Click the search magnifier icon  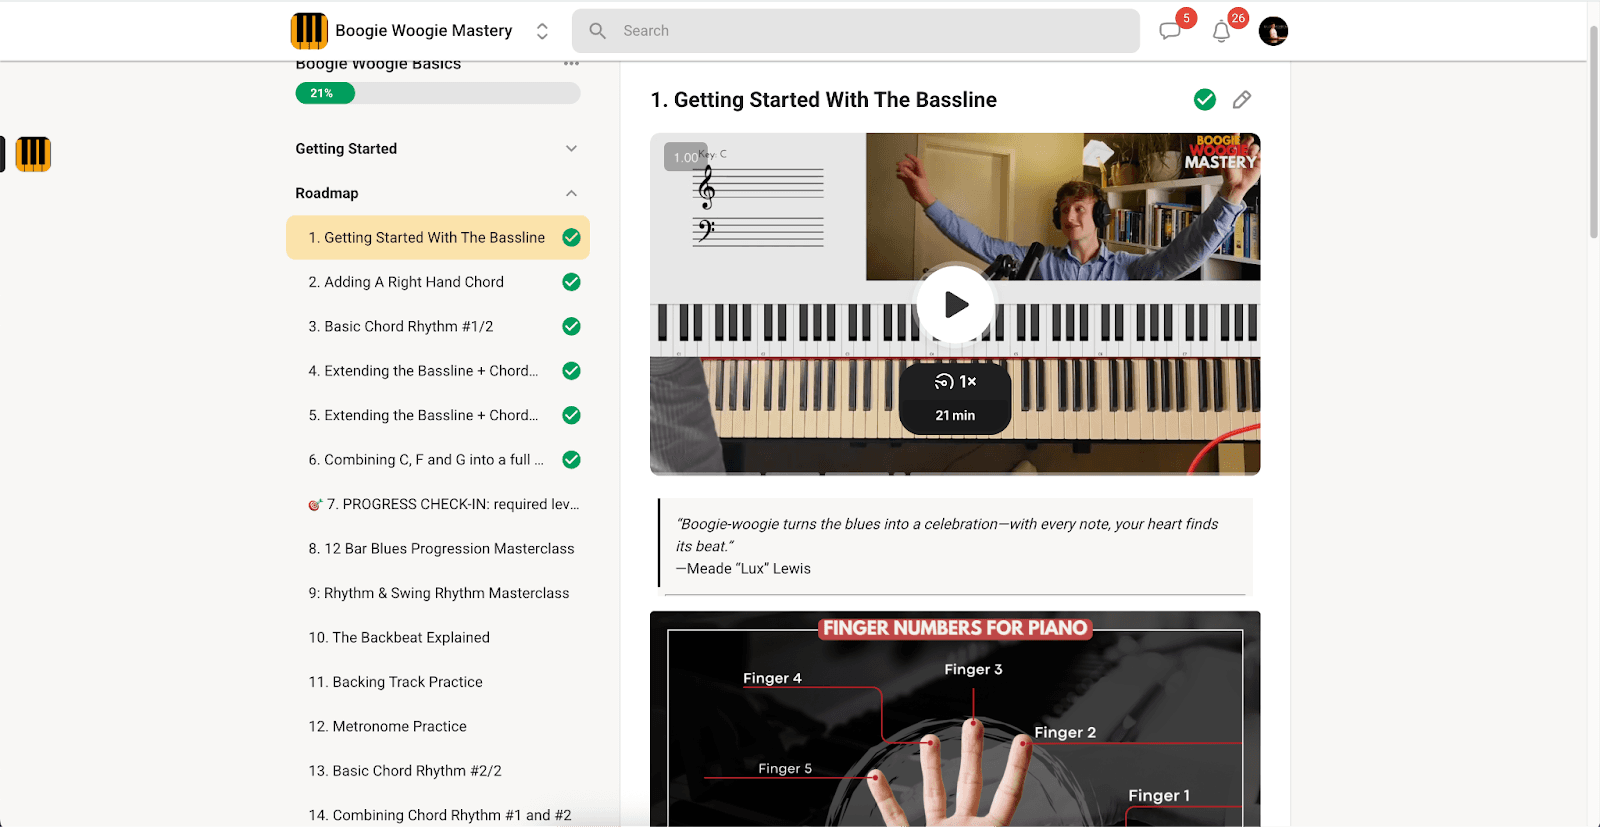pos(598,31)
